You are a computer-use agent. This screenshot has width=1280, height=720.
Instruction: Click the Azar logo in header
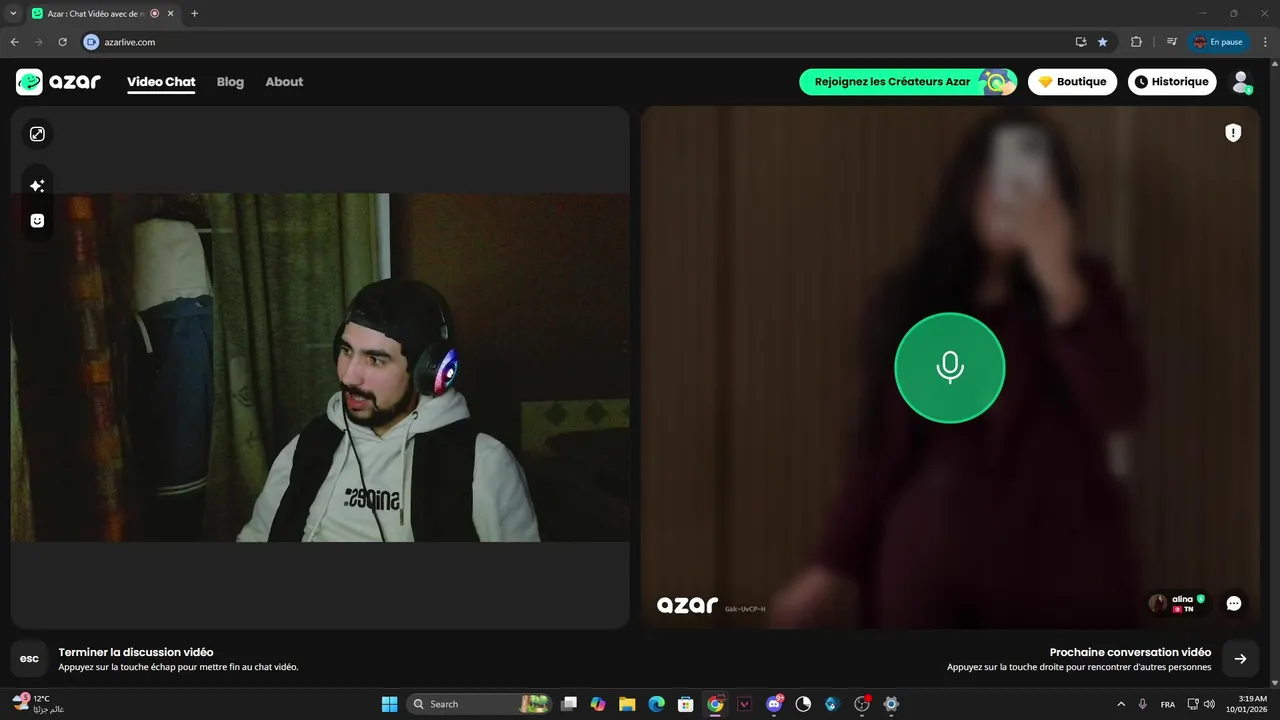point(58,82)
